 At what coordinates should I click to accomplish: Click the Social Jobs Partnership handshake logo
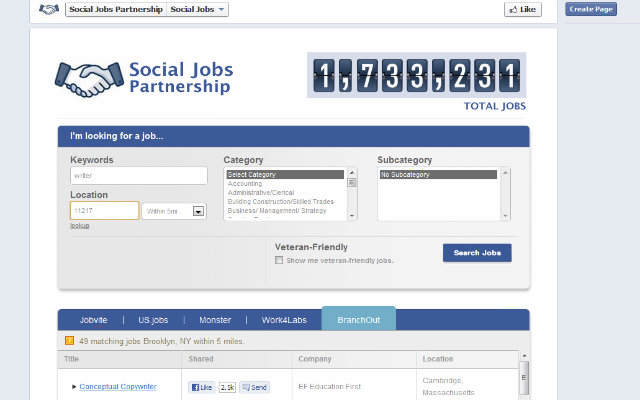[89, 79]
